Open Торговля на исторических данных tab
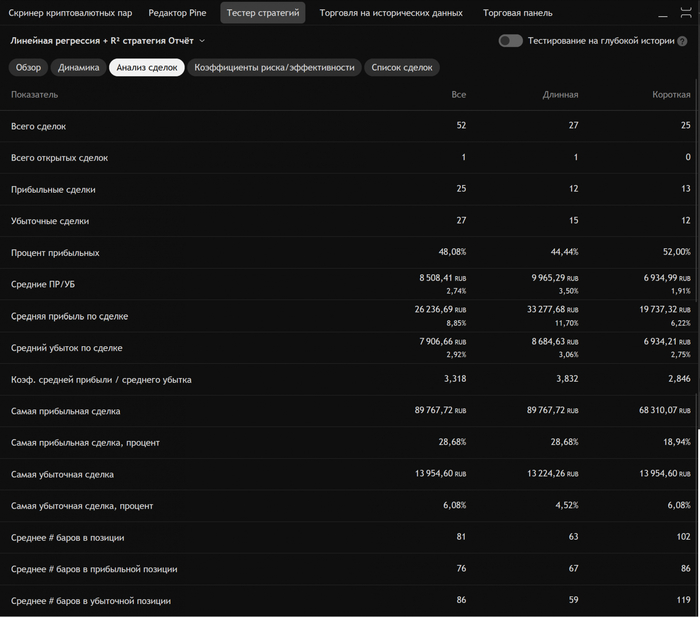 click(x=391, y=13)
